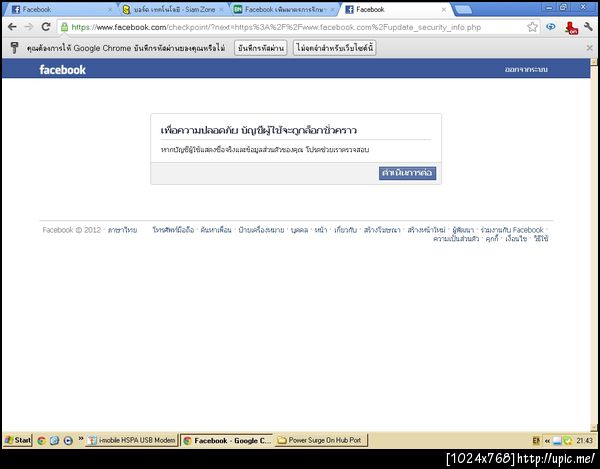Launch Chrome from the quick launch bar
The width and height of the screenshot is (600, 469).
[41, 441]
